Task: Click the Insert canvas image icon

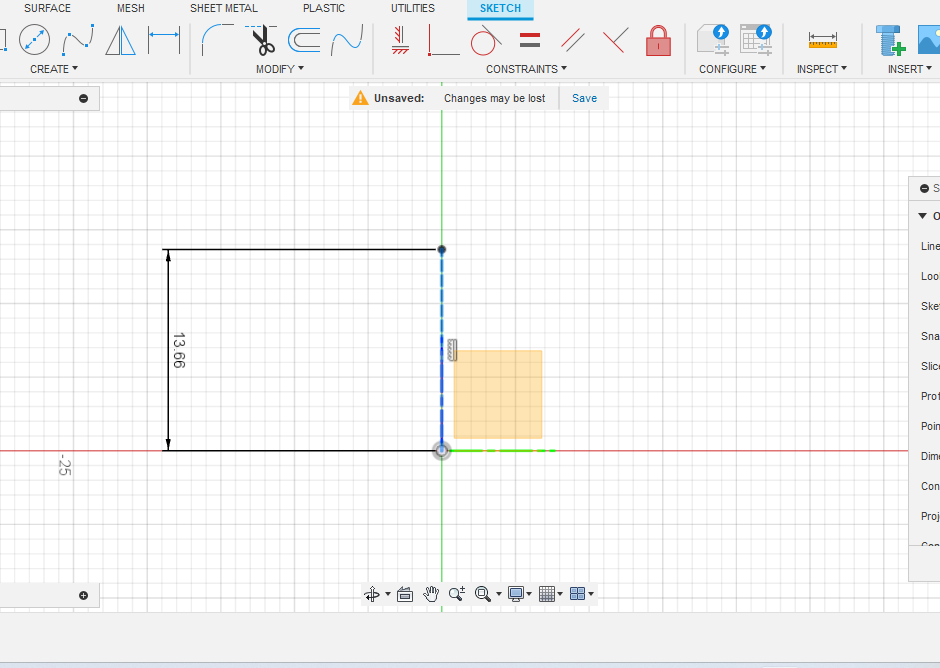Action: tap(929, 40)
